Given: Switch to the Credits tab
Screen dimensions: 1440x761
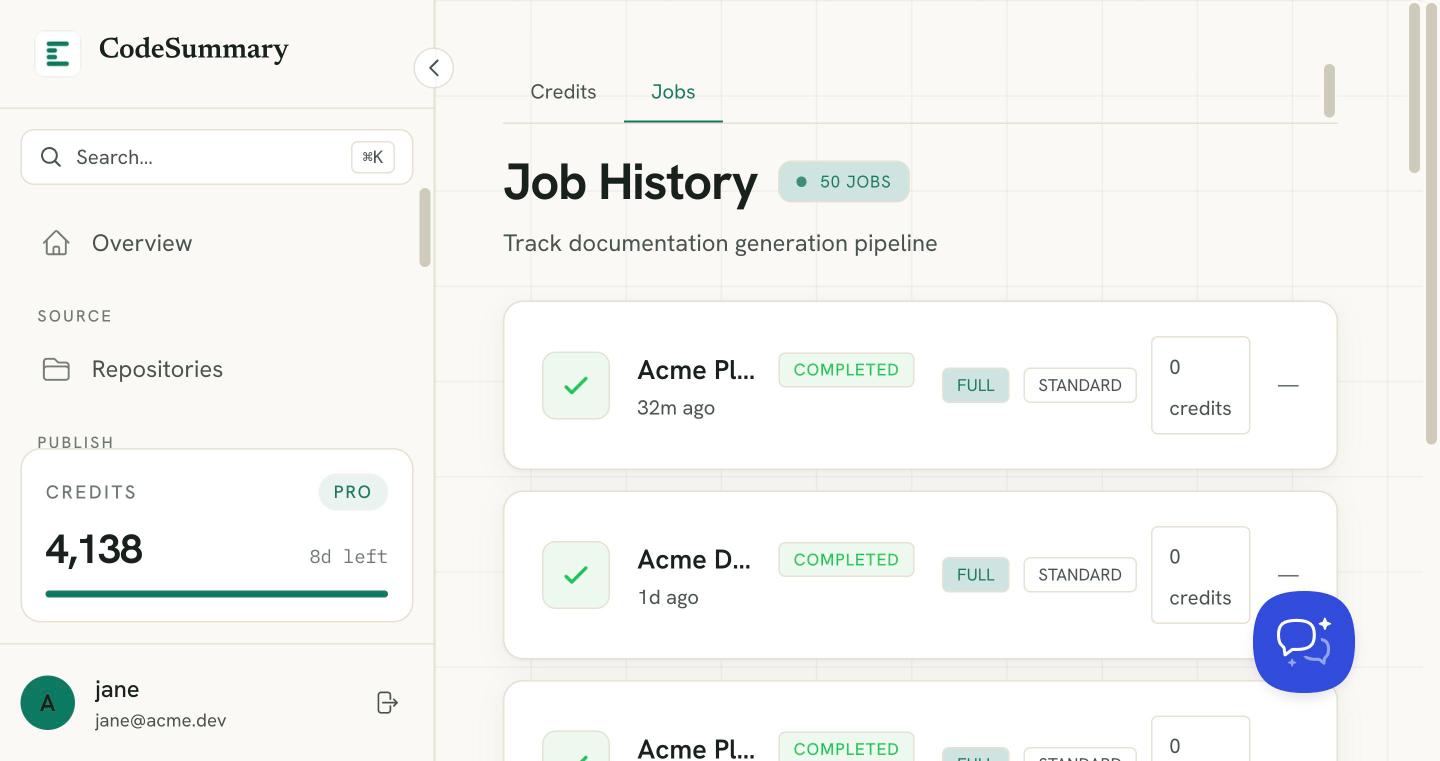Looking at the screenshot, I should point(563,92).
